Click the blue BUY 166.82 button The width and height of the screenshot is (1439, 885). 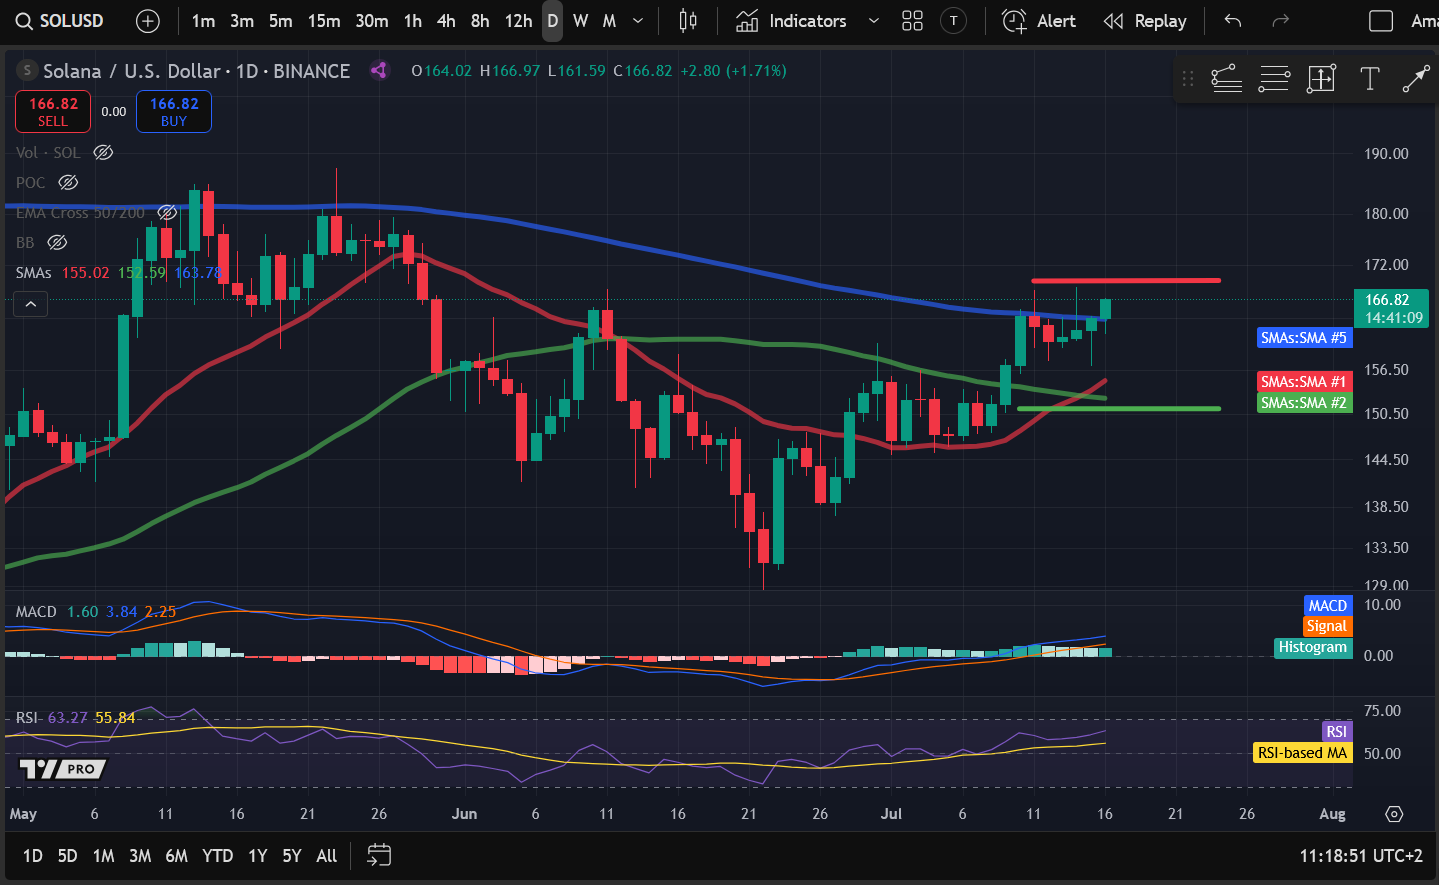(174, 111)
